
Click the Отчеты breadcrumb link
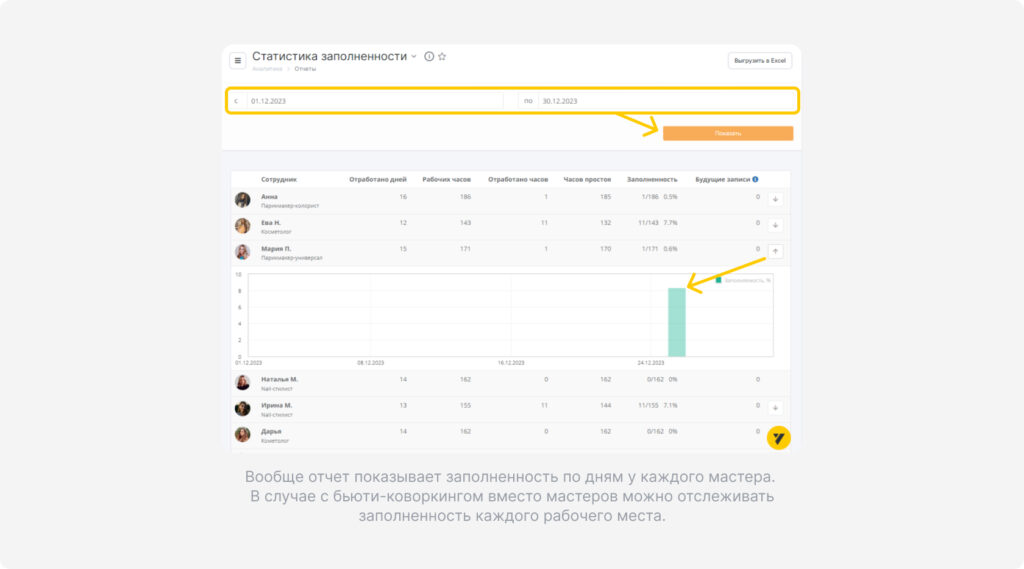point(305,69)
